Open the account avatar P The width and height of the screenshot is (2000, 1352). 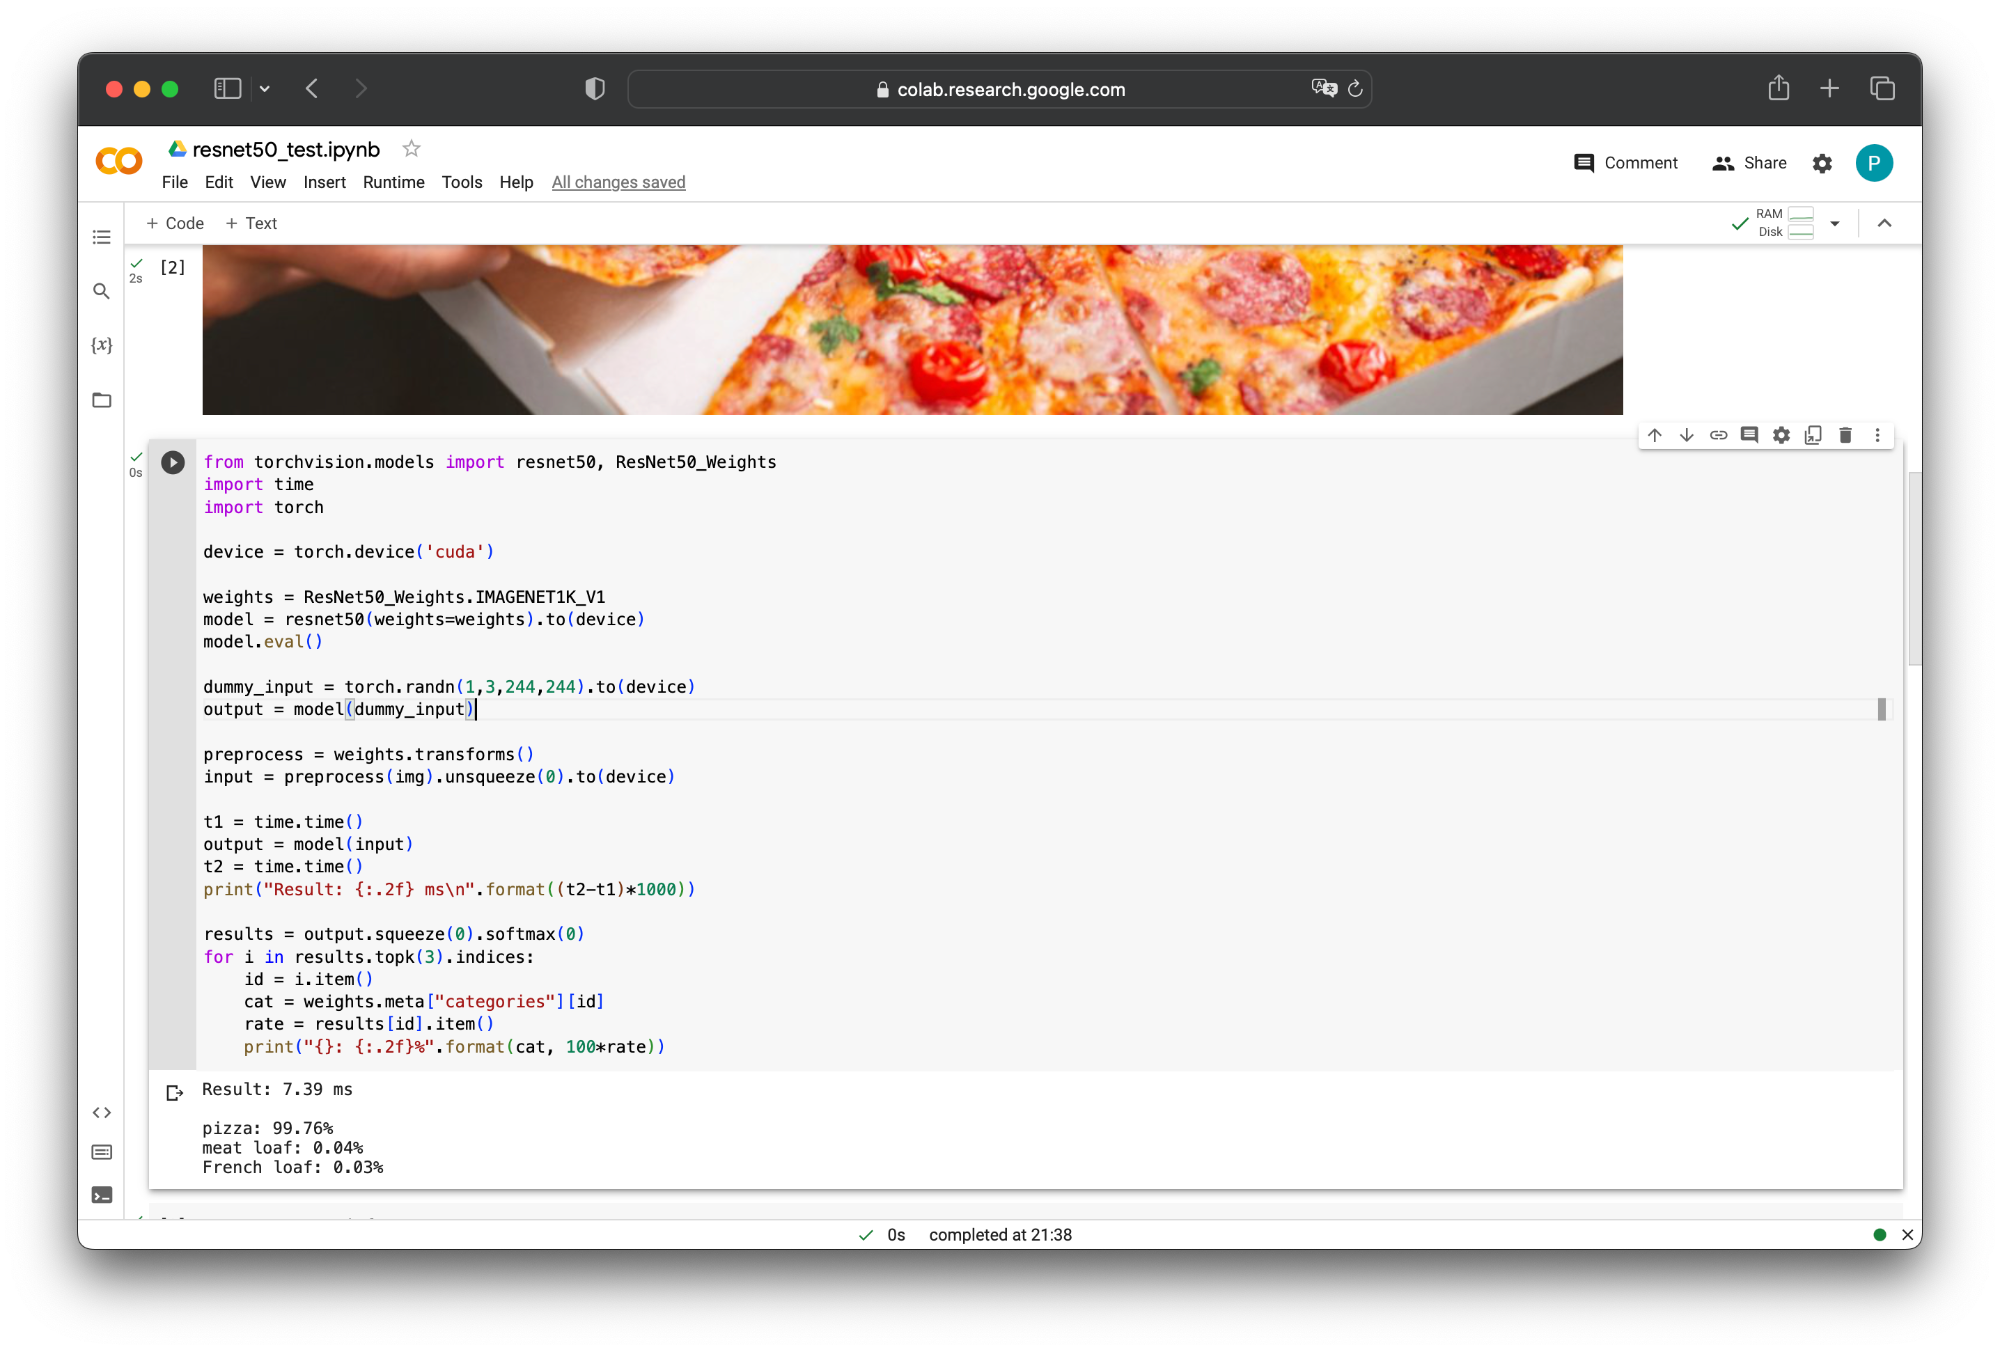click(x=1874, y=163)
